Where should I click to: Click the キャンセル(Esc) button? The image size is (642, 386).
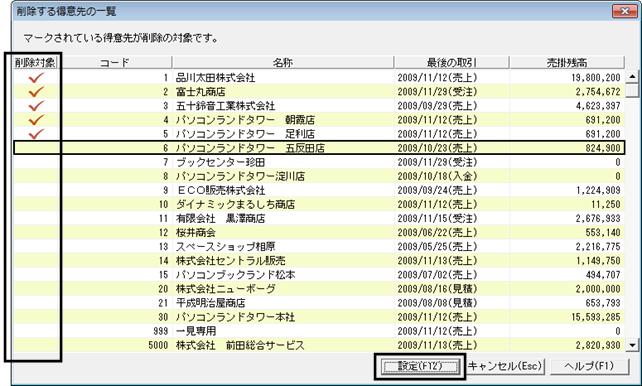505,366
